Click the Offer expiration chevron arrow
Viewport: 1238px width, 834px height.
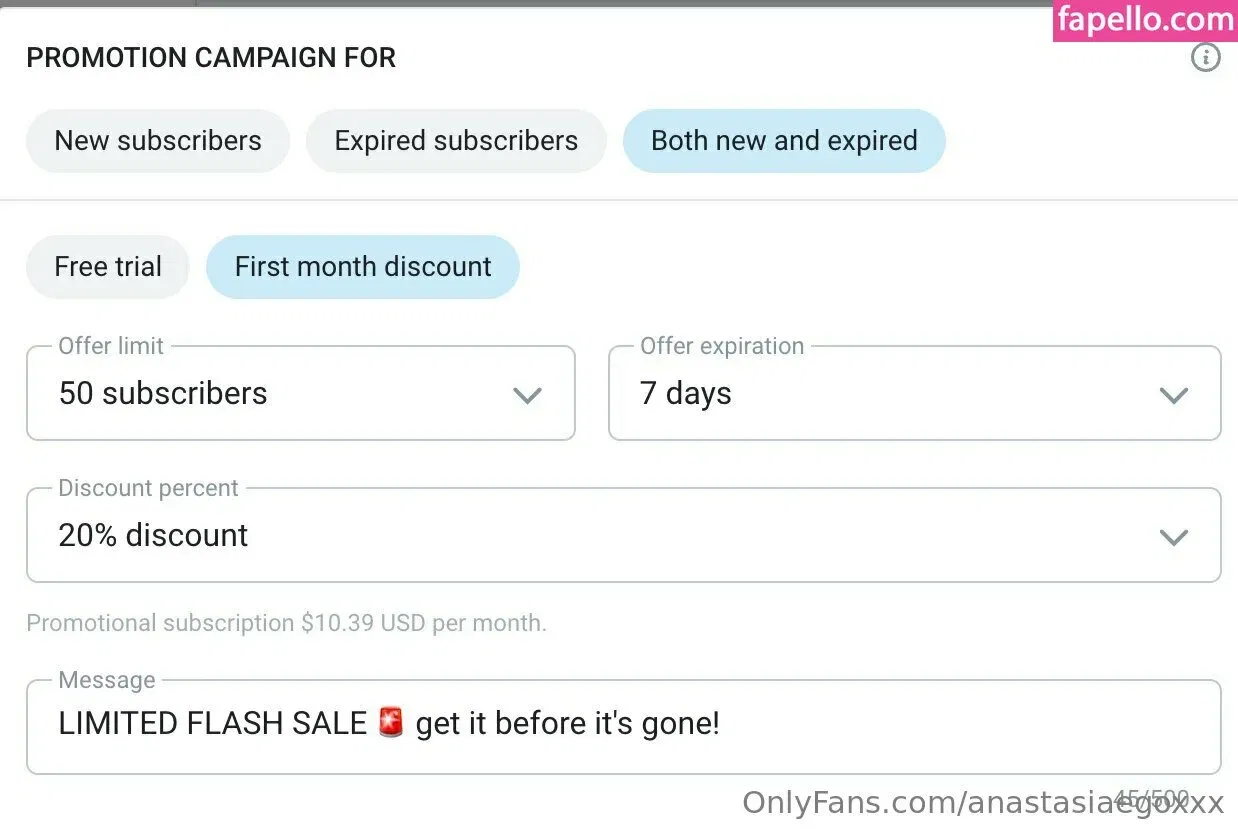point(1173,395)
